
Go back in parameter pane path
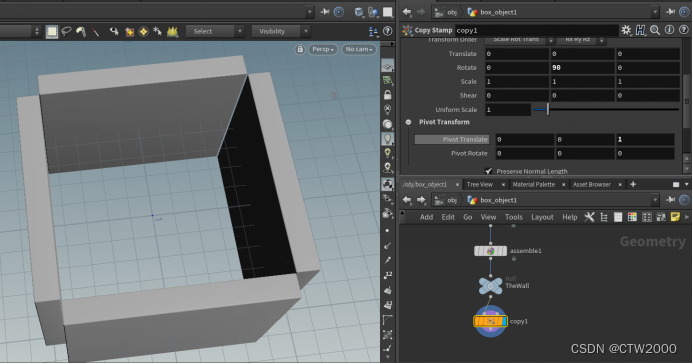[x=407, y=12]
